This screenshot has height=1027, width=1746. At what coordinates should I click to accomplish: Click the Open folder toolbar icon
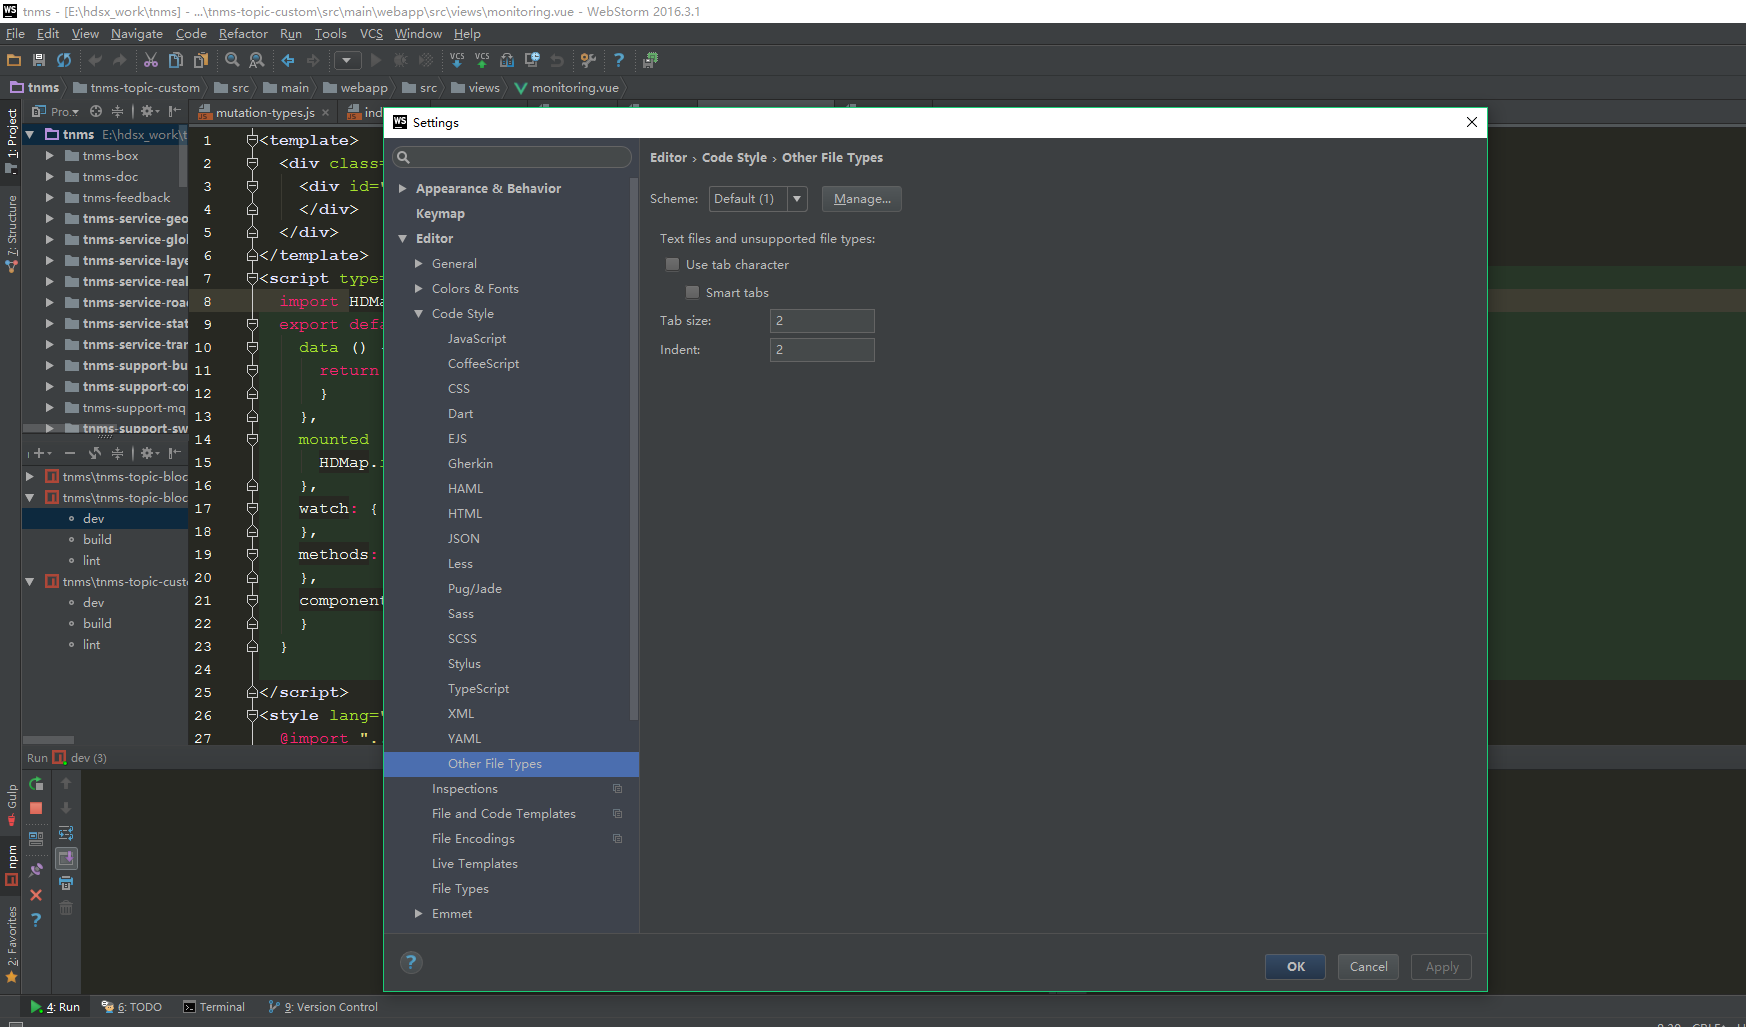click(x=14, y=60)
